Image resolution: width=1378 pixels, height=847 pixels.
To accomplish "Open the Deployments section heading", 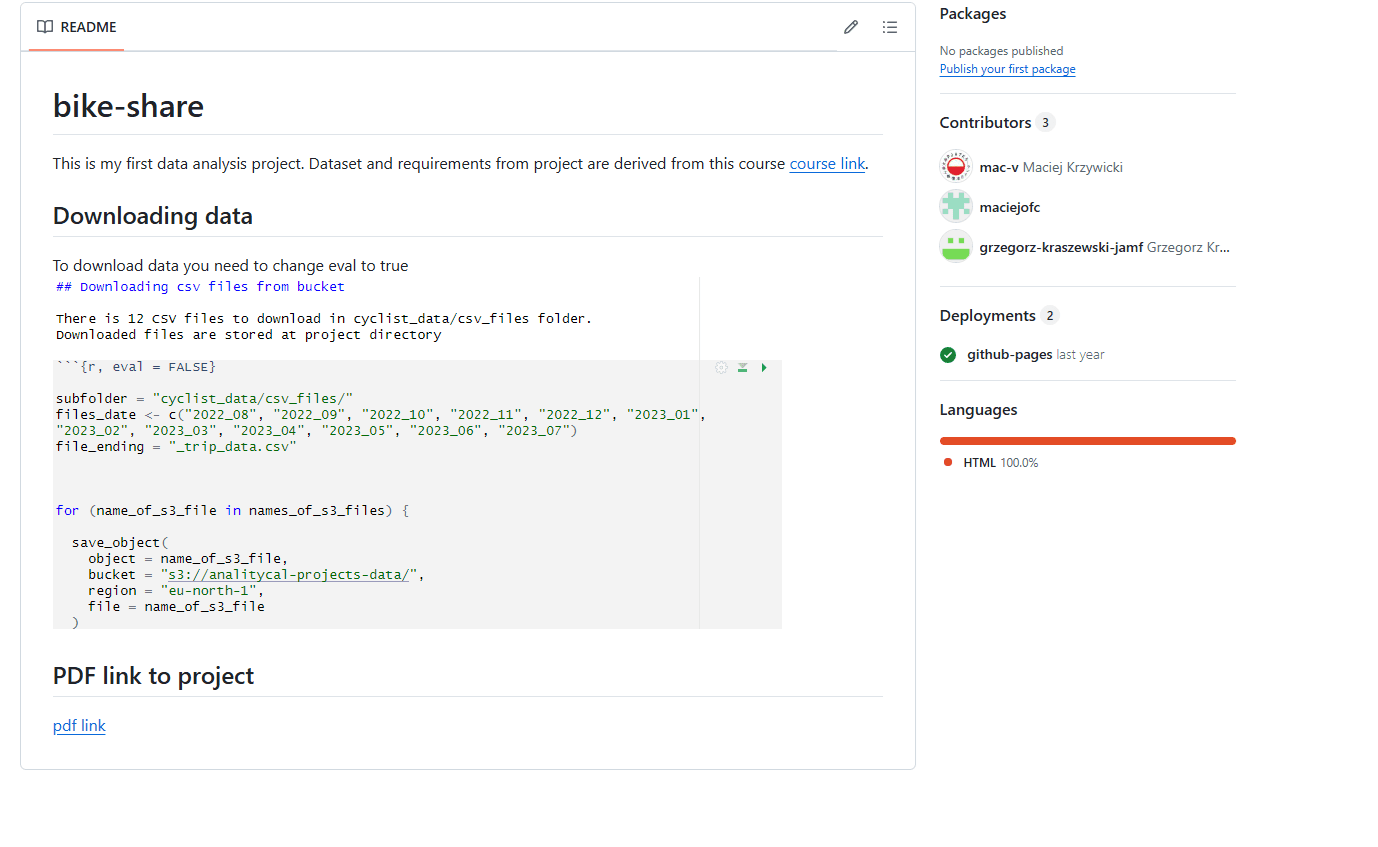I will click(987, 316).
